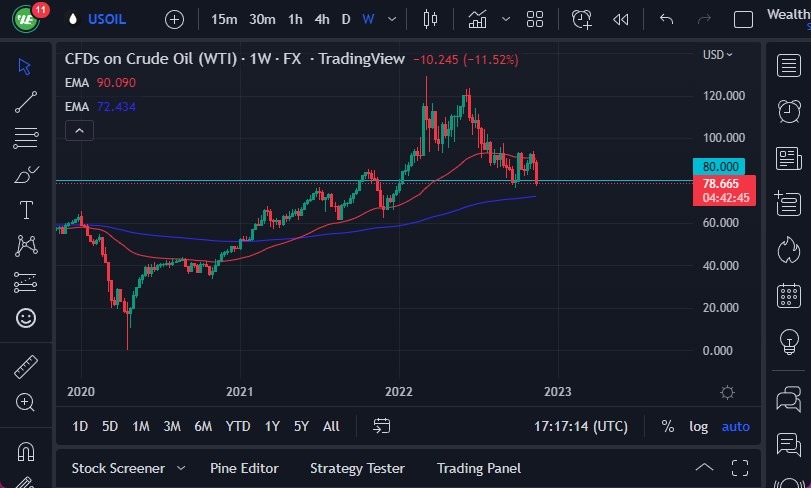Open the Pine Editor tab

(x=244, y=468)
